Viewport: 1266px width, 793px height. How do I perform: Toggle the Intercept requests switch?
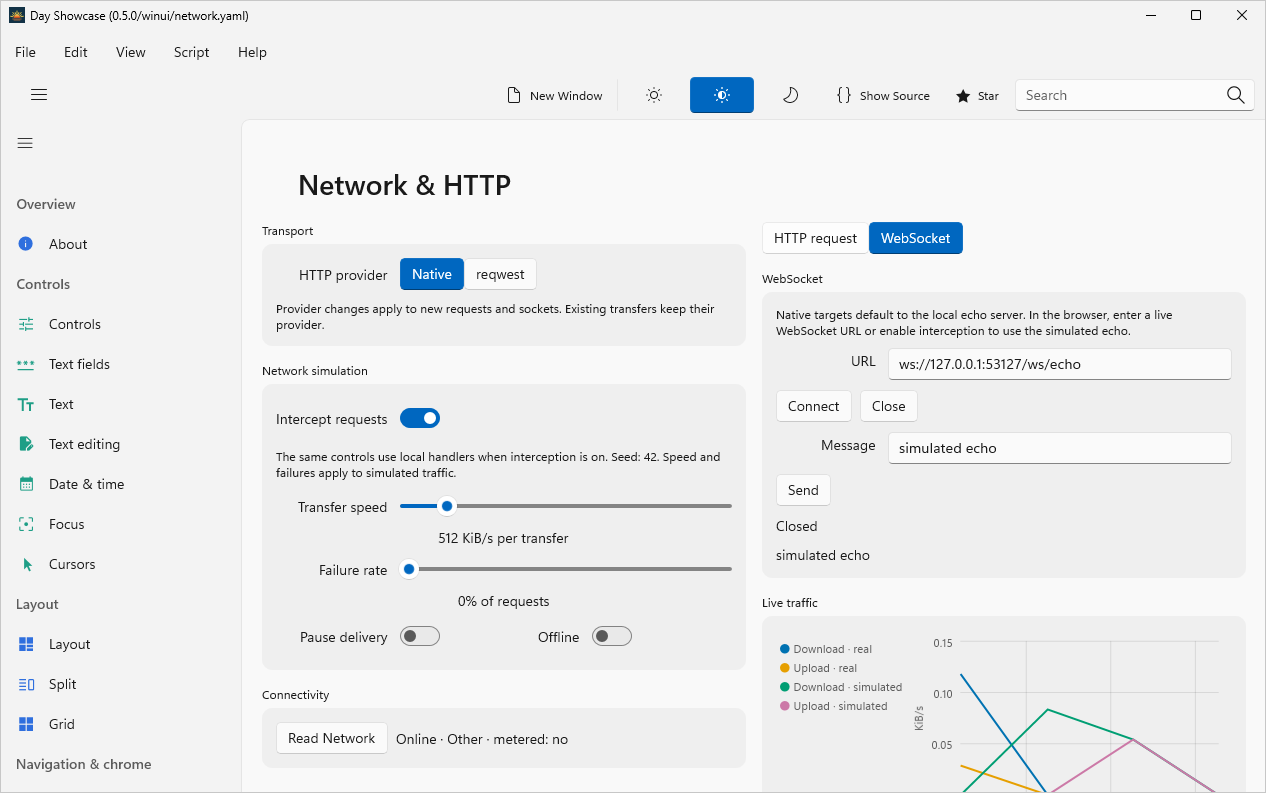(420, 418)
